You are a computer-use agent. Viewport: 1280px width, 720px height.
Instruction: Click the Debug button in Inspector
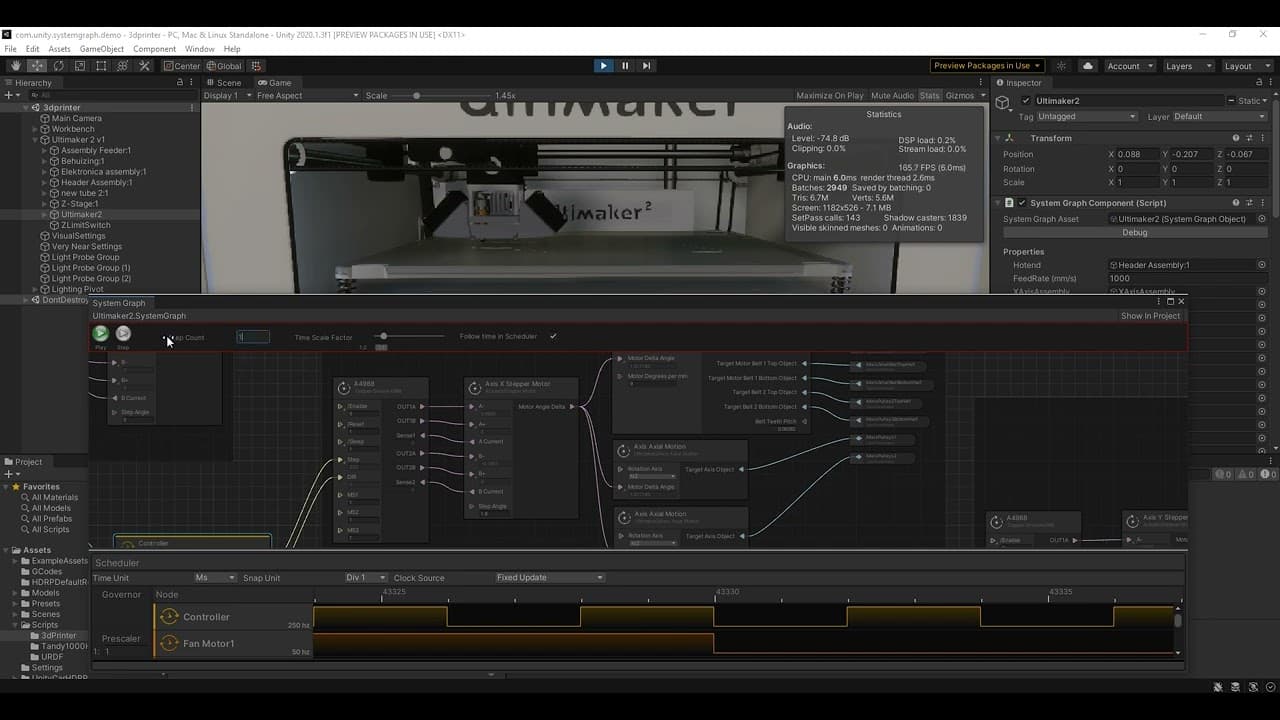(x=1135, y=233)
